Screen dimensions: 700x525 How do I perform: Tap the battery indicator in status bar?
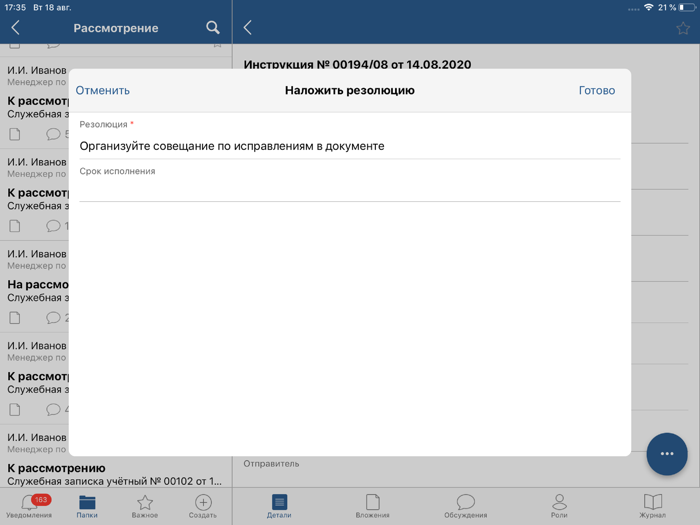pos(687,8)
